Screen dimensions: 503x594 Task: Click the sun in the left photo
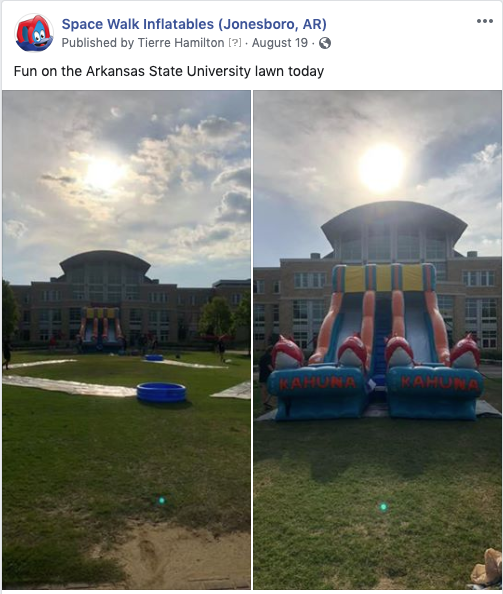tap(103, 174)
